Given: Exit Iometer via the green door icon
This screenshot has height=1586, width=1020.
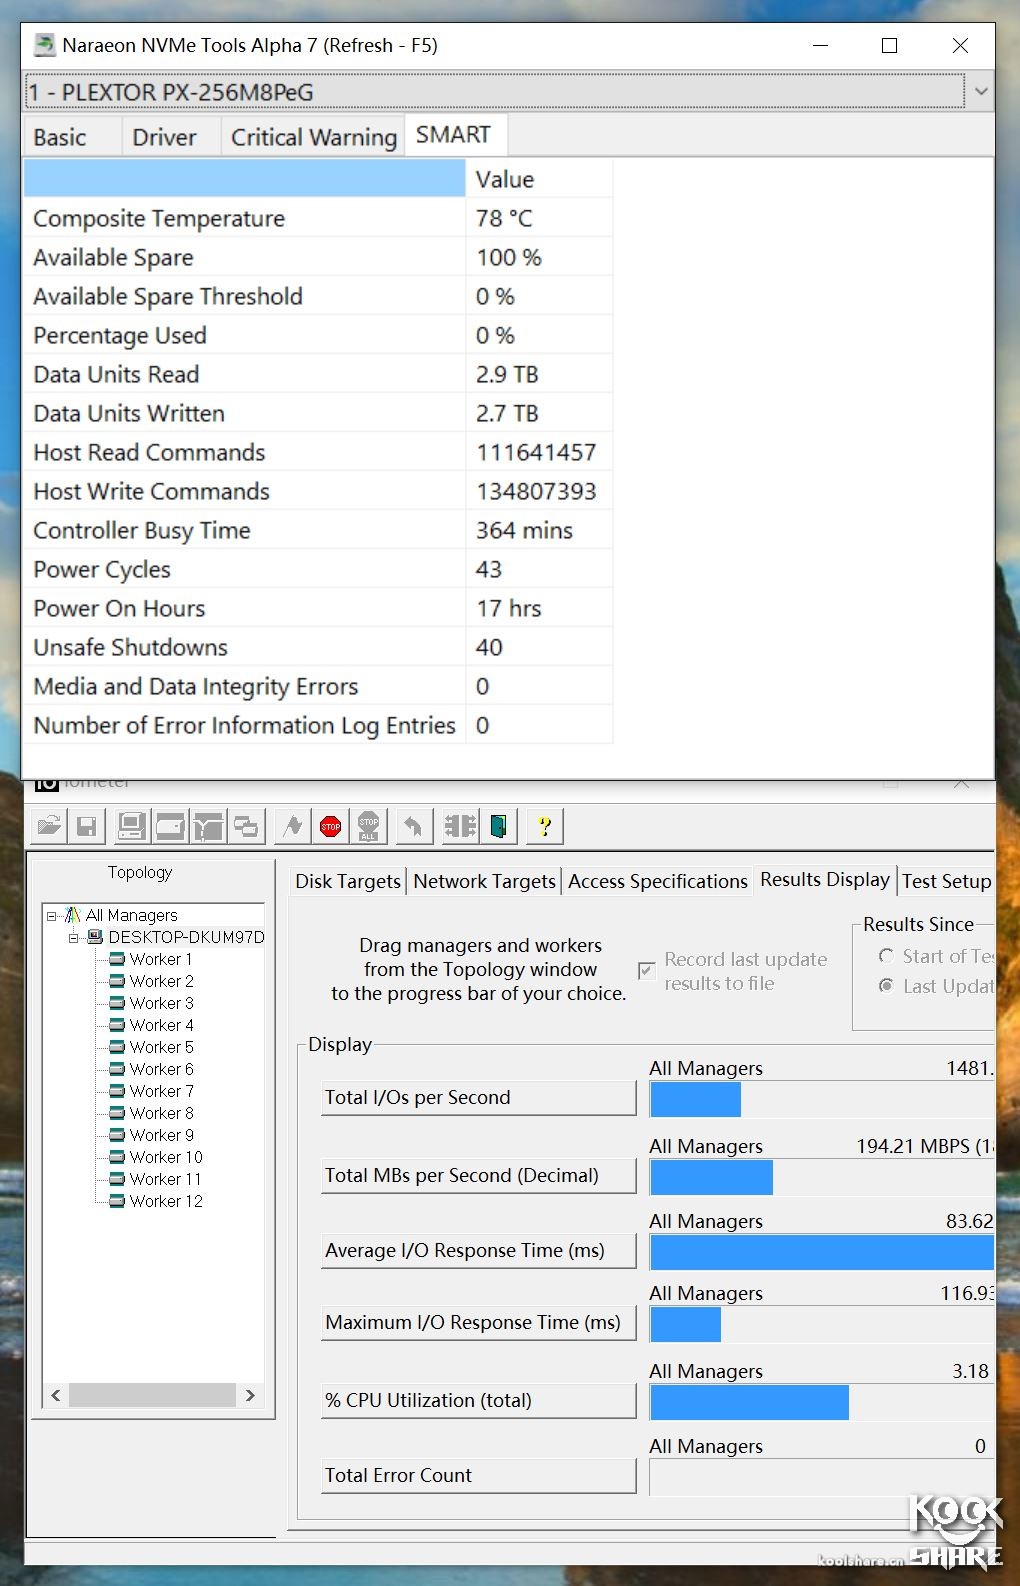Looking at the screenshot, I should pyautogui.click(x=498, y=826).
